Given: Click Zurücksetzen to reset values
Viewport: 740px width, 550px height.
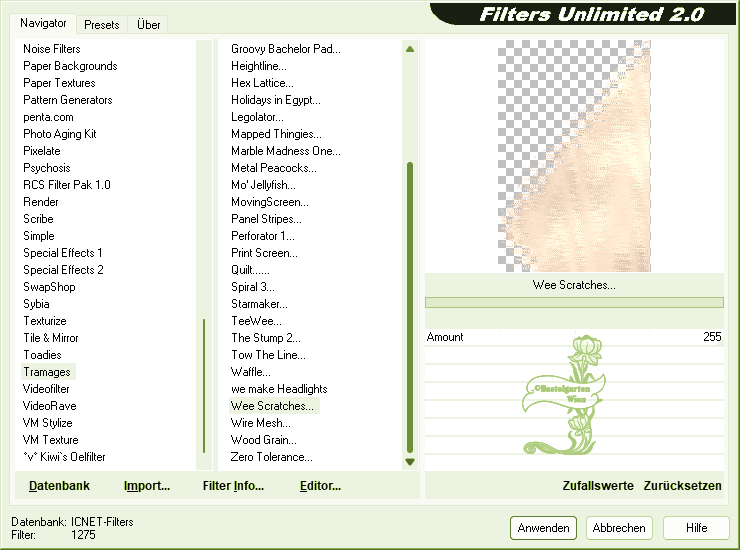Looking at the screenshot, I should point(682,486).
